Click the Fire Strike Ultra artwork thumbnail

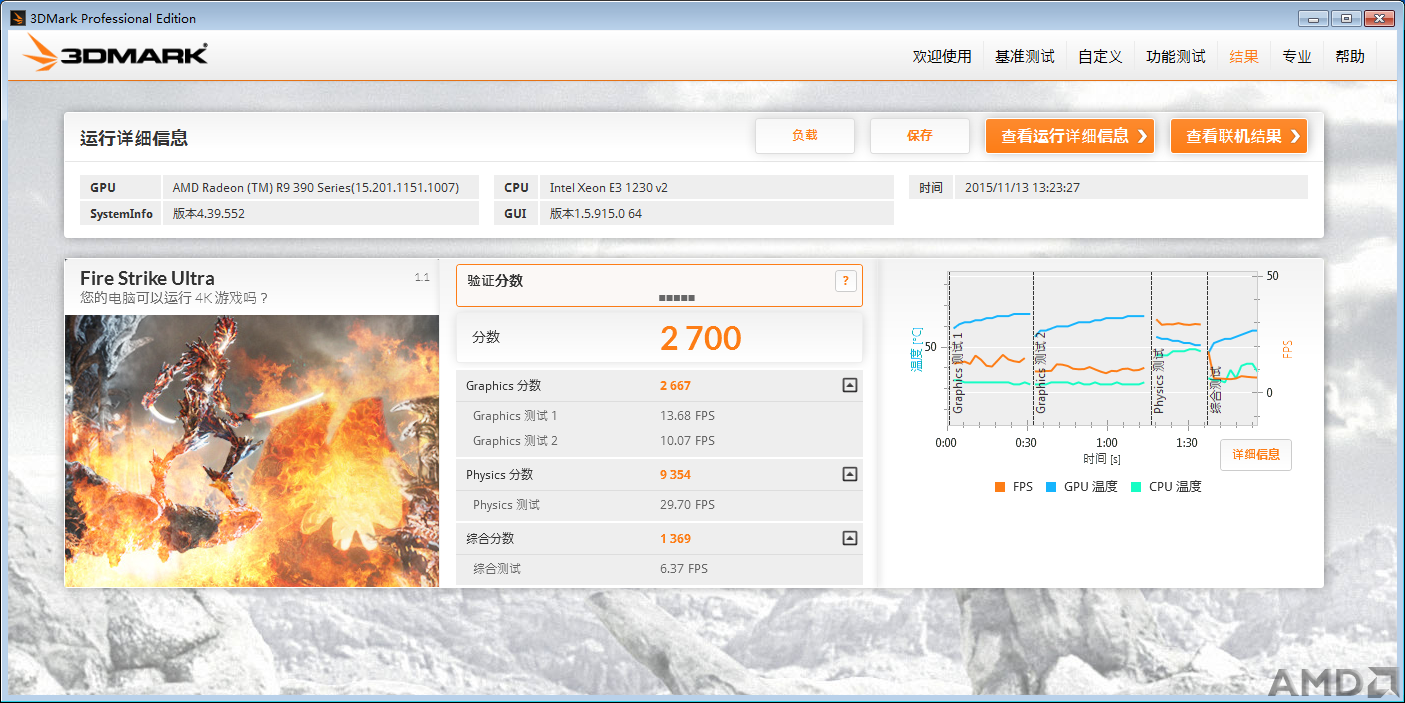tap(252, 451)
